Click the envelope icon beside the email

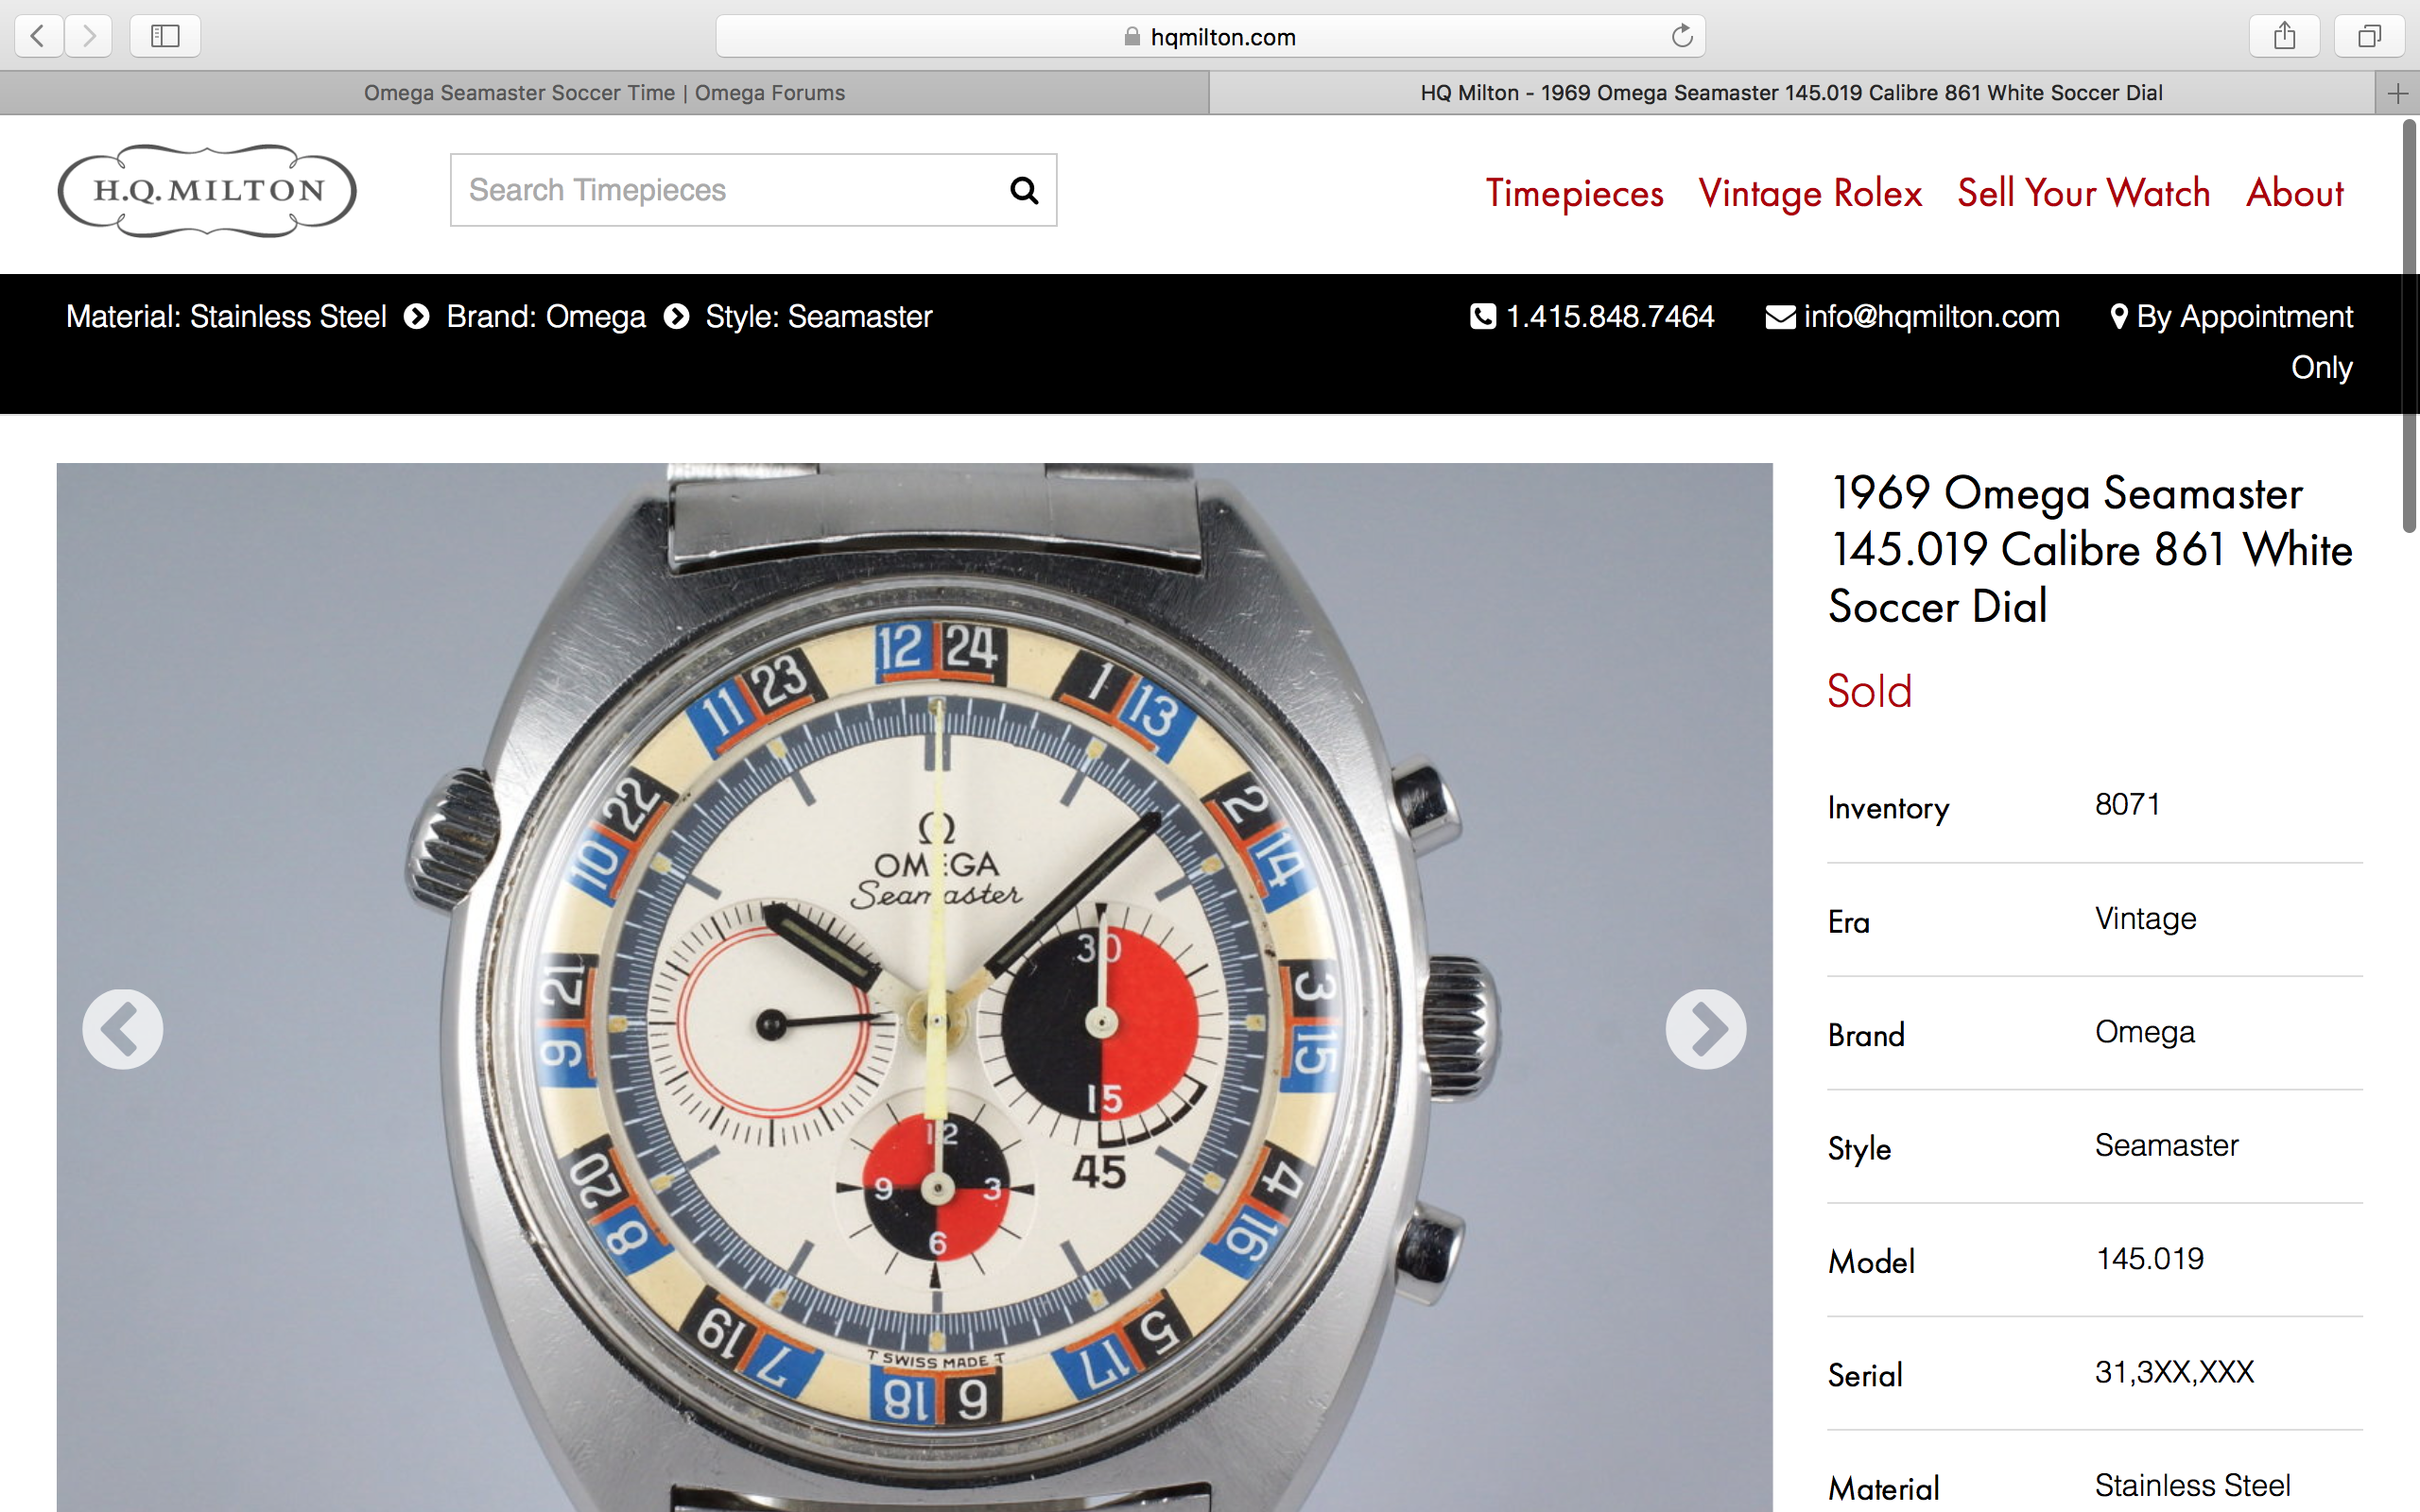[1780, 317]
